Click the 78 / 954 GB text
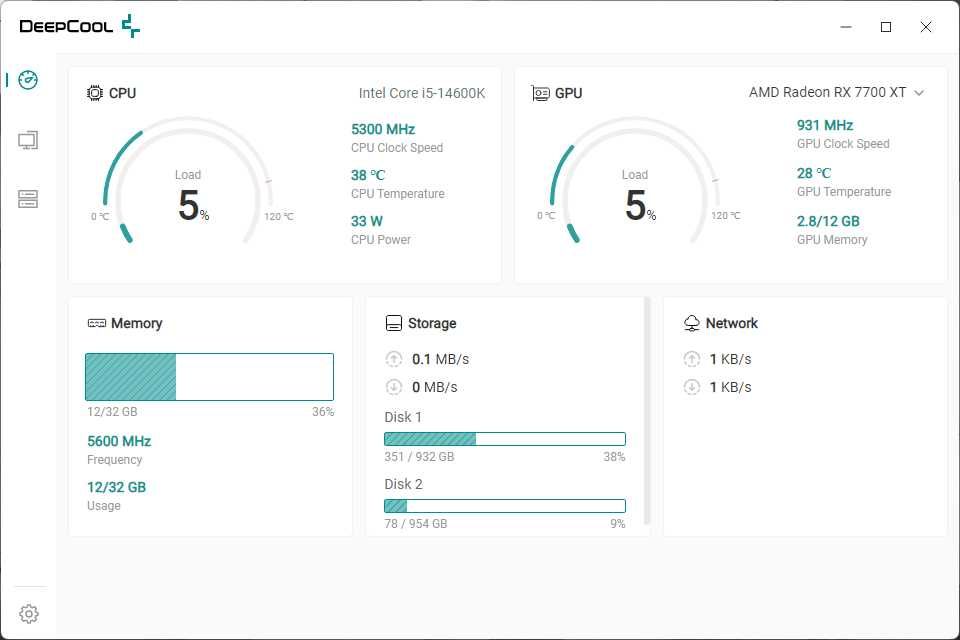Image resolution: width=960 pixels, height=640 pixels. pos(416,524)
